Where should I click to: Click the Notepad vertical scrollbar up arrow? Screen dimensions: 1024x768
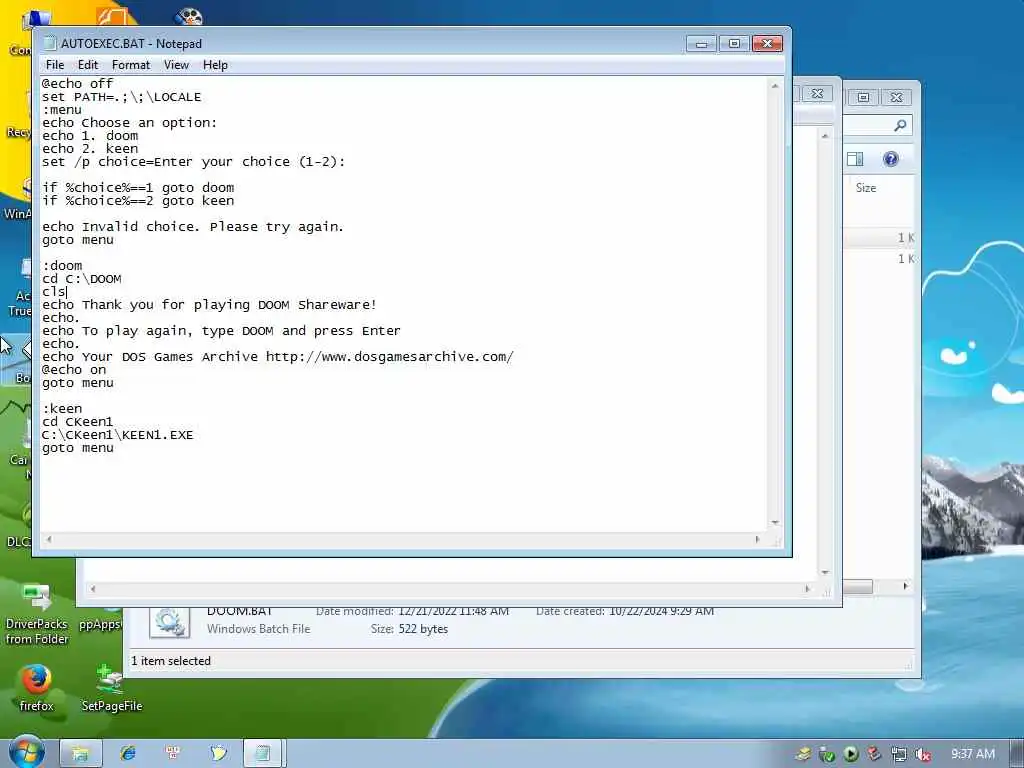pyautogui.click(x=775, y=86)
